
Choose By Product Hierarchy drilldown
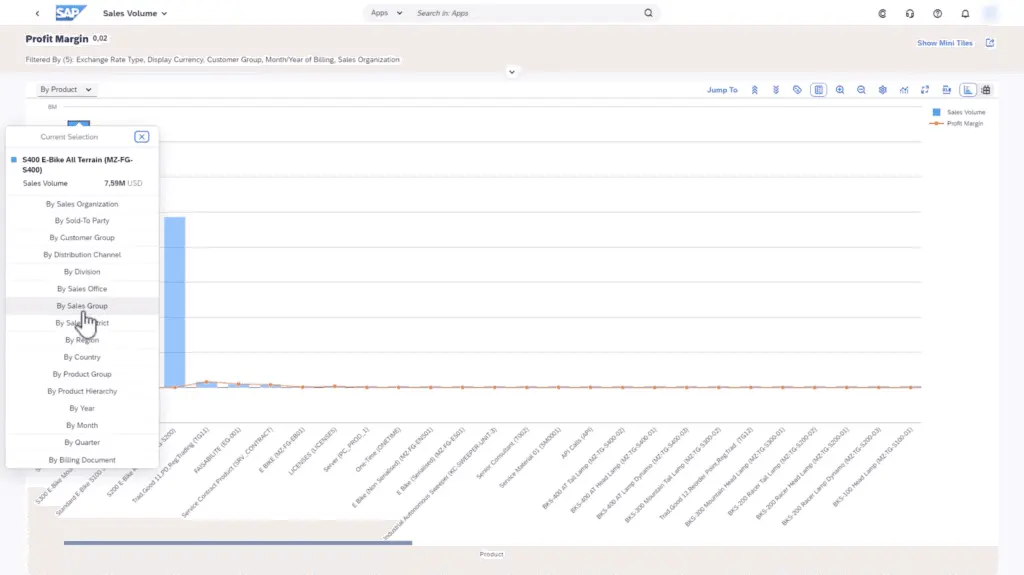click(82, 391)
